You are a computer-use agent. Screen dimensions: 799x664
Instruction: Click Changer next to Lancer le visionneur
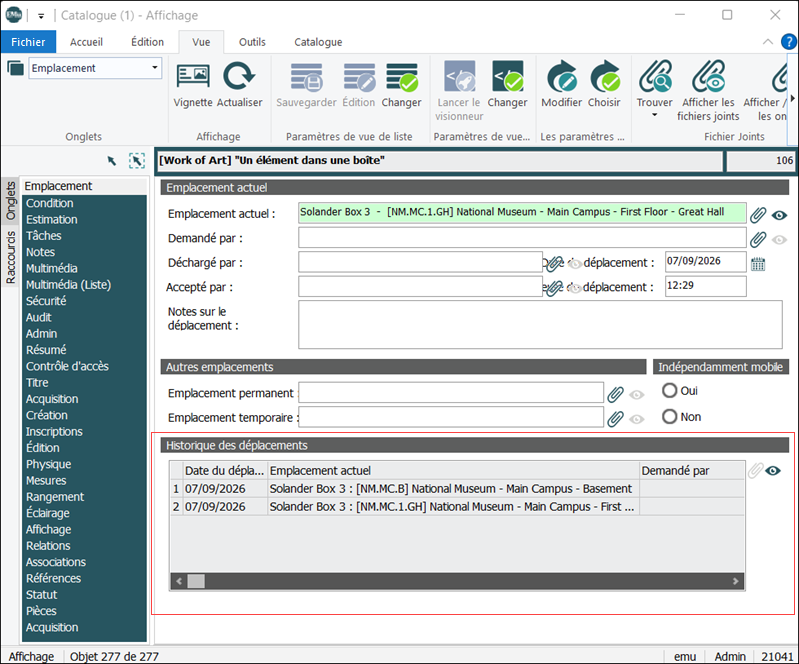(x=508, y=76)
